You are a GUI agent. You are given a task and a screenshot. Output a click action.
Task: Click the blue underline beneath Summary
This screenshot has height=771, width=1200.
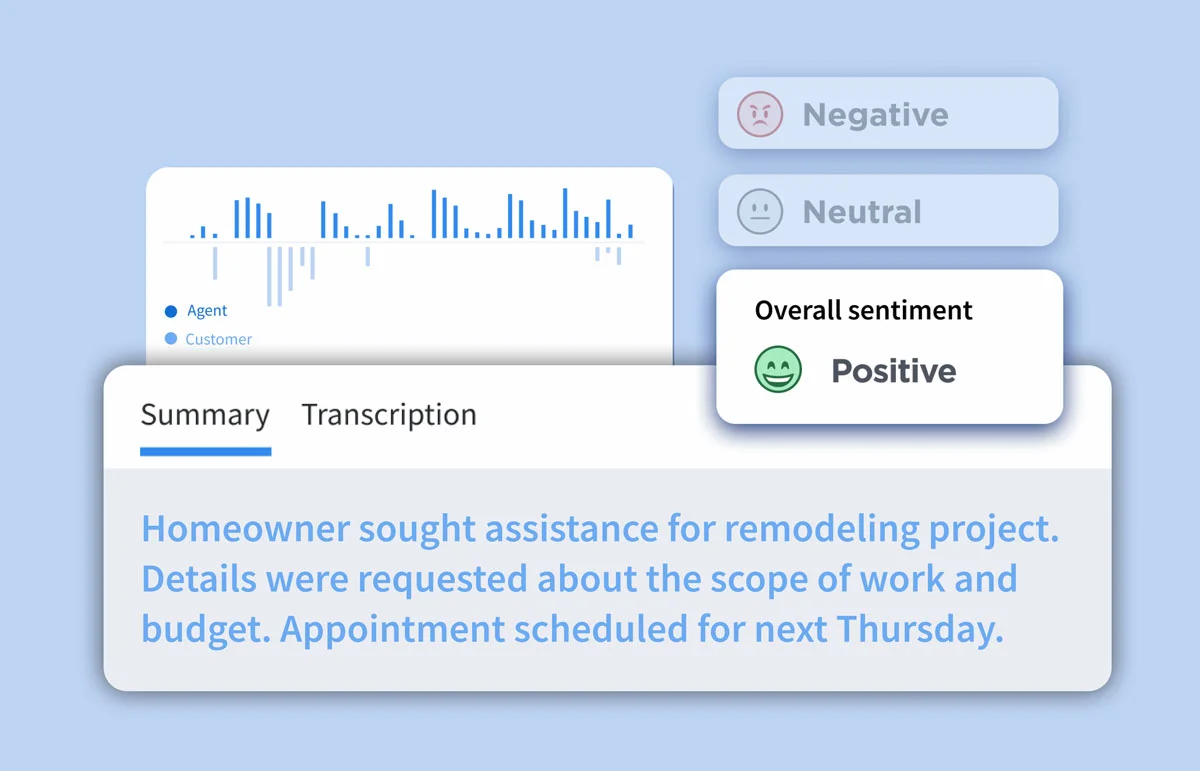pos(205,452)
